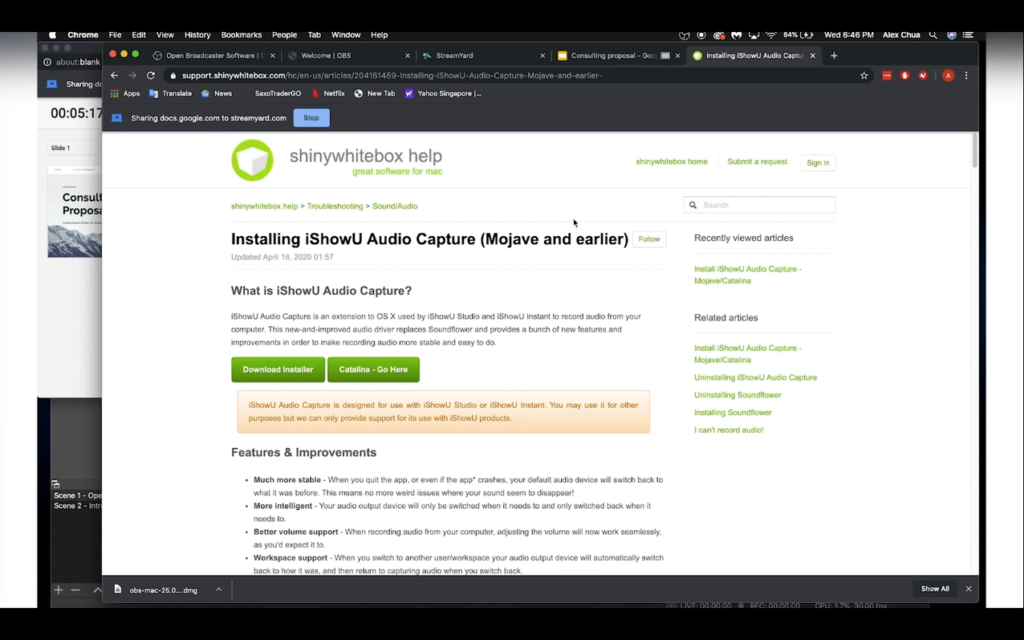Open the Translate bookmark

(170, 93)
